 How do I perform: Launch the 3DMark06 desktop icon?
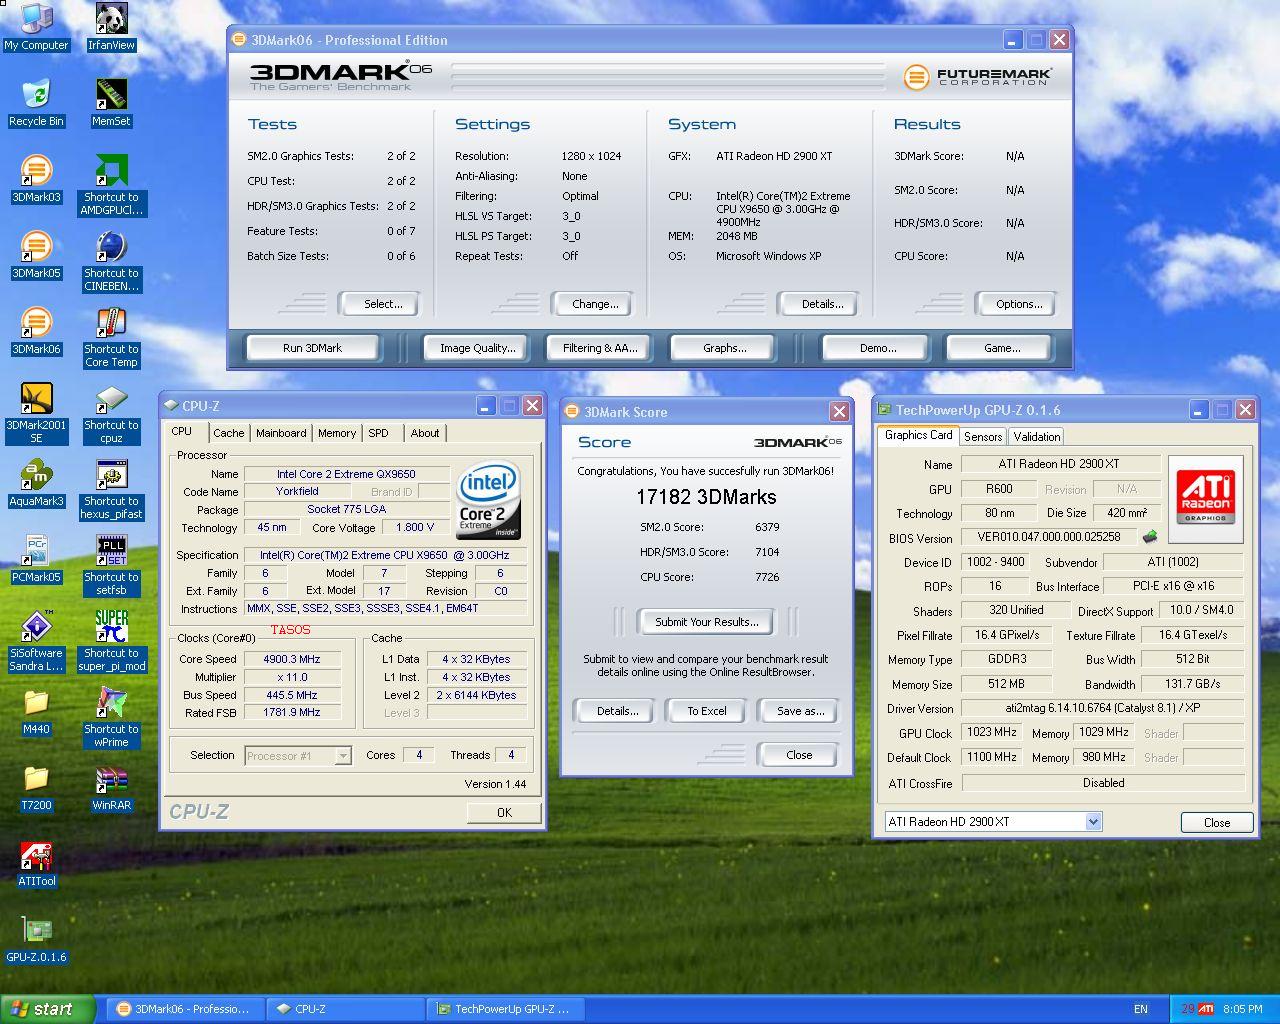36,331
